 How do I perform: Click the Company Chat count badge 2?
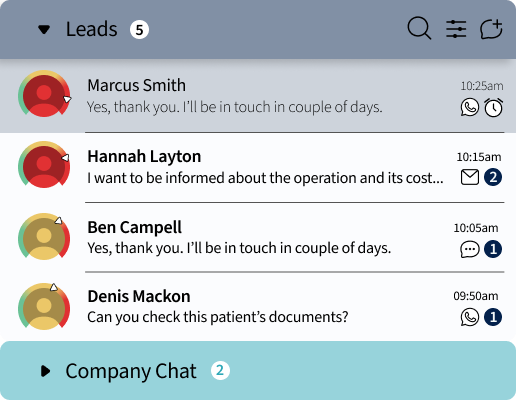click(x=220, y=370)
